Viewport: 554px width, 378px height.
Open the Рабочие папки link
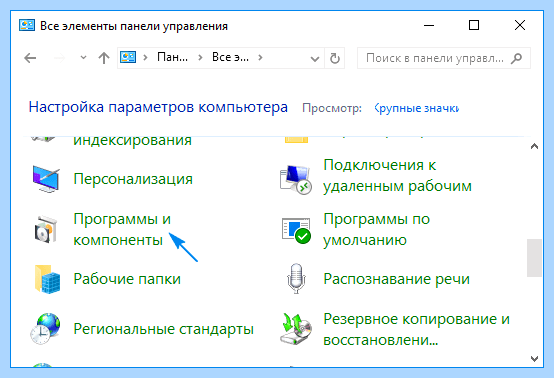point(127,279)
